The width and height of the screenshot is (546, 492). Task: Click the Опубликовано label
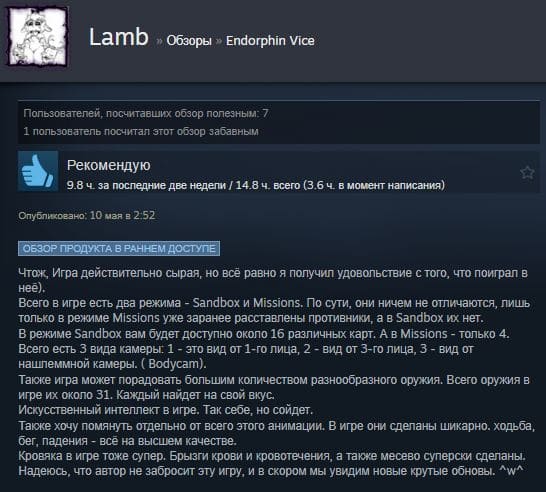click(52, 216)
